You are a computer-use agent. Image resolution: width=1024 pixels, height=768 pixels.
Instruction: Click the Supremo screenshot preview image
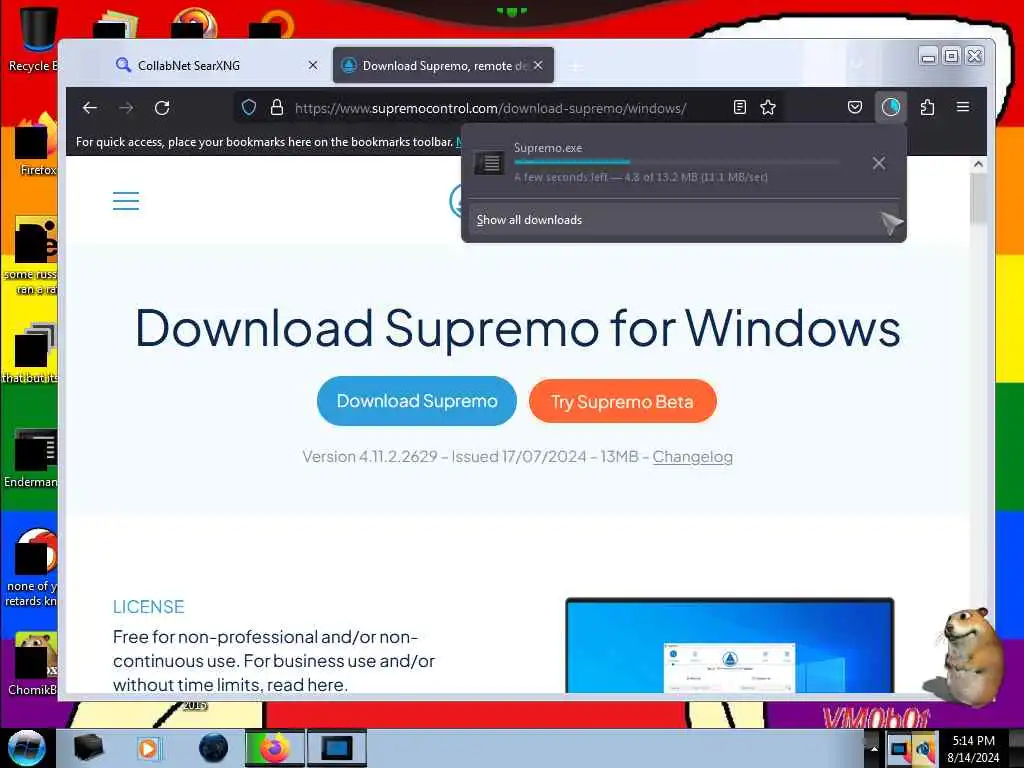click(729, 645)
